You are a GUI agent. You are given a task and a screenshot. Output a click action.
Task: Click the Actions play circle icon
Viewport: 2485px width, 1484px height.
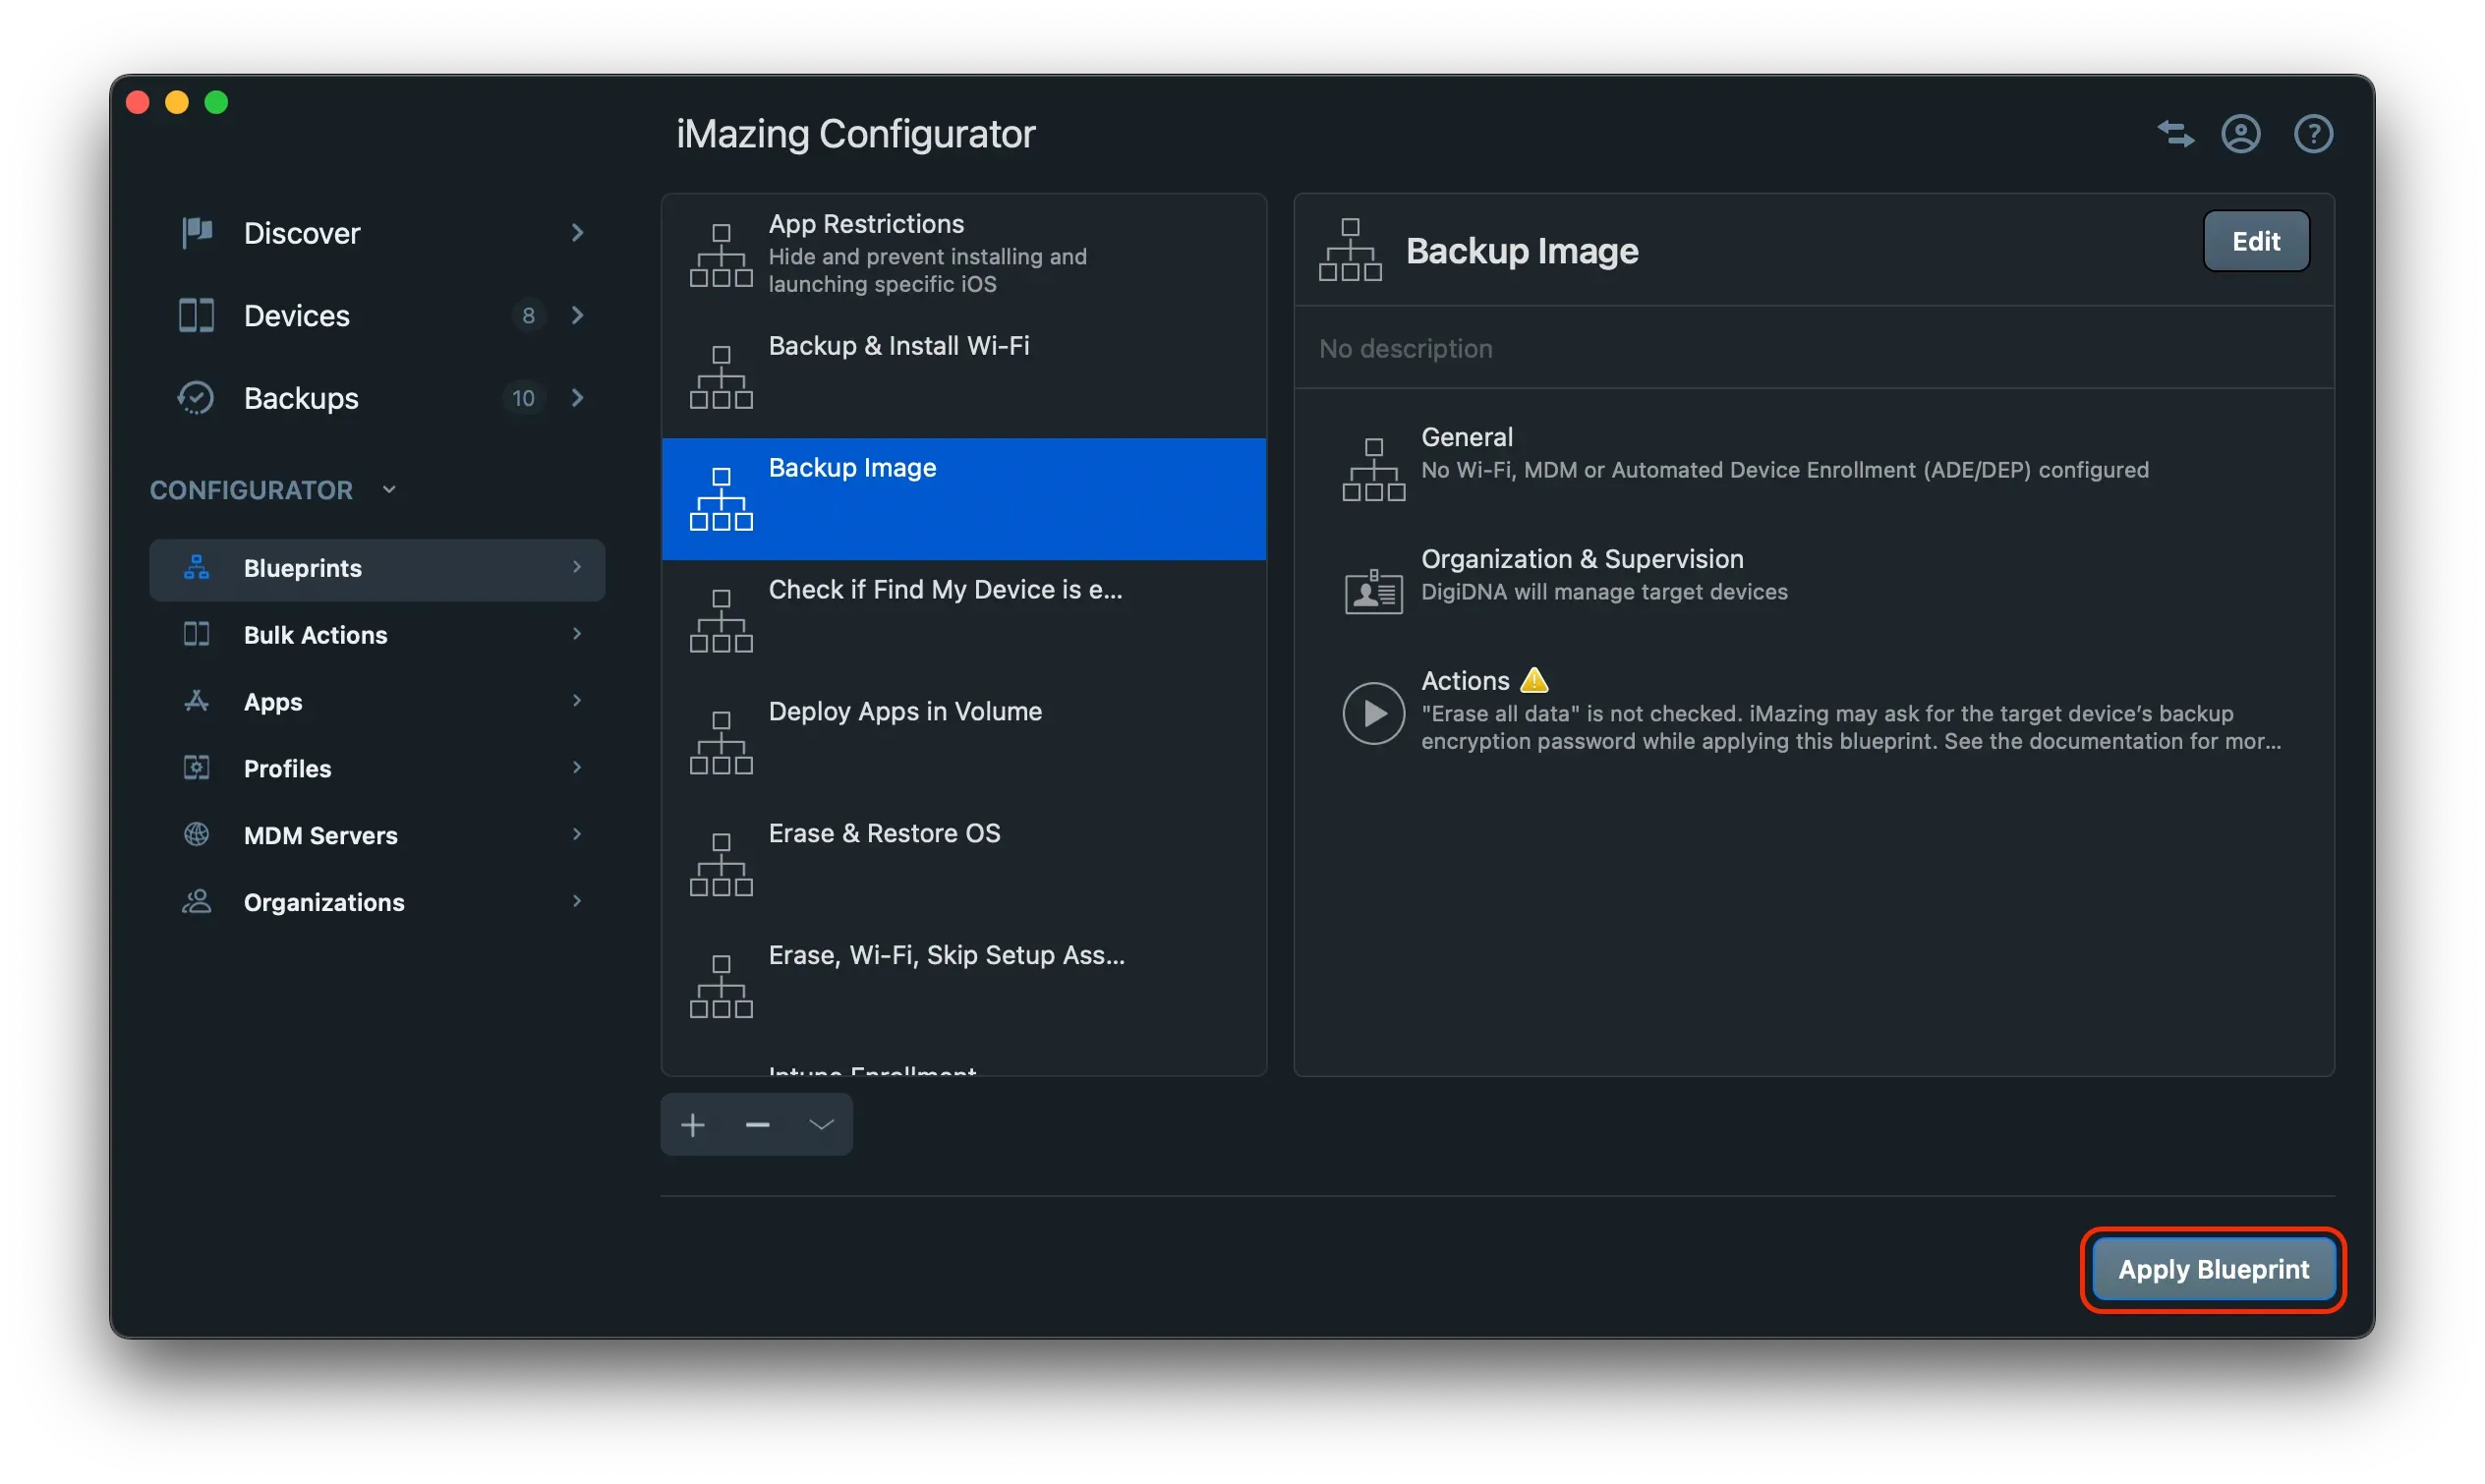tap(1373, 713)
